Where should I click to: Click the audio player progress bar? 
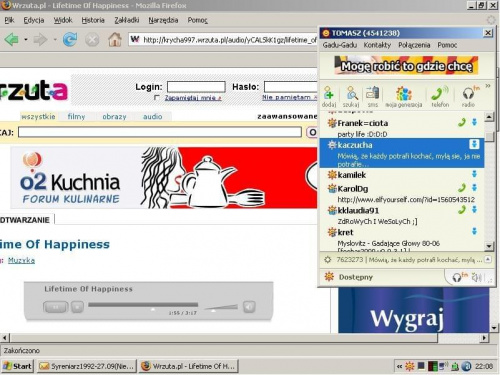(143, 305)
